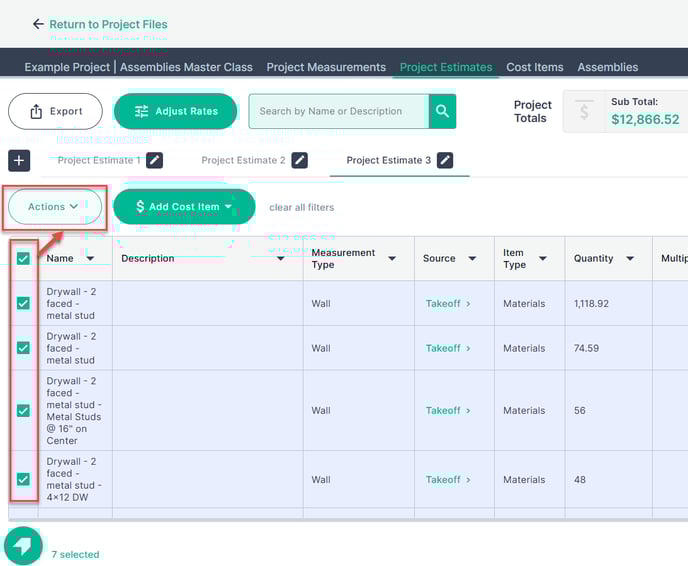Click the 7 selected status text
The width and height of the screenshot is (688, 566).
pyautogui.click(x=75, y=555)
